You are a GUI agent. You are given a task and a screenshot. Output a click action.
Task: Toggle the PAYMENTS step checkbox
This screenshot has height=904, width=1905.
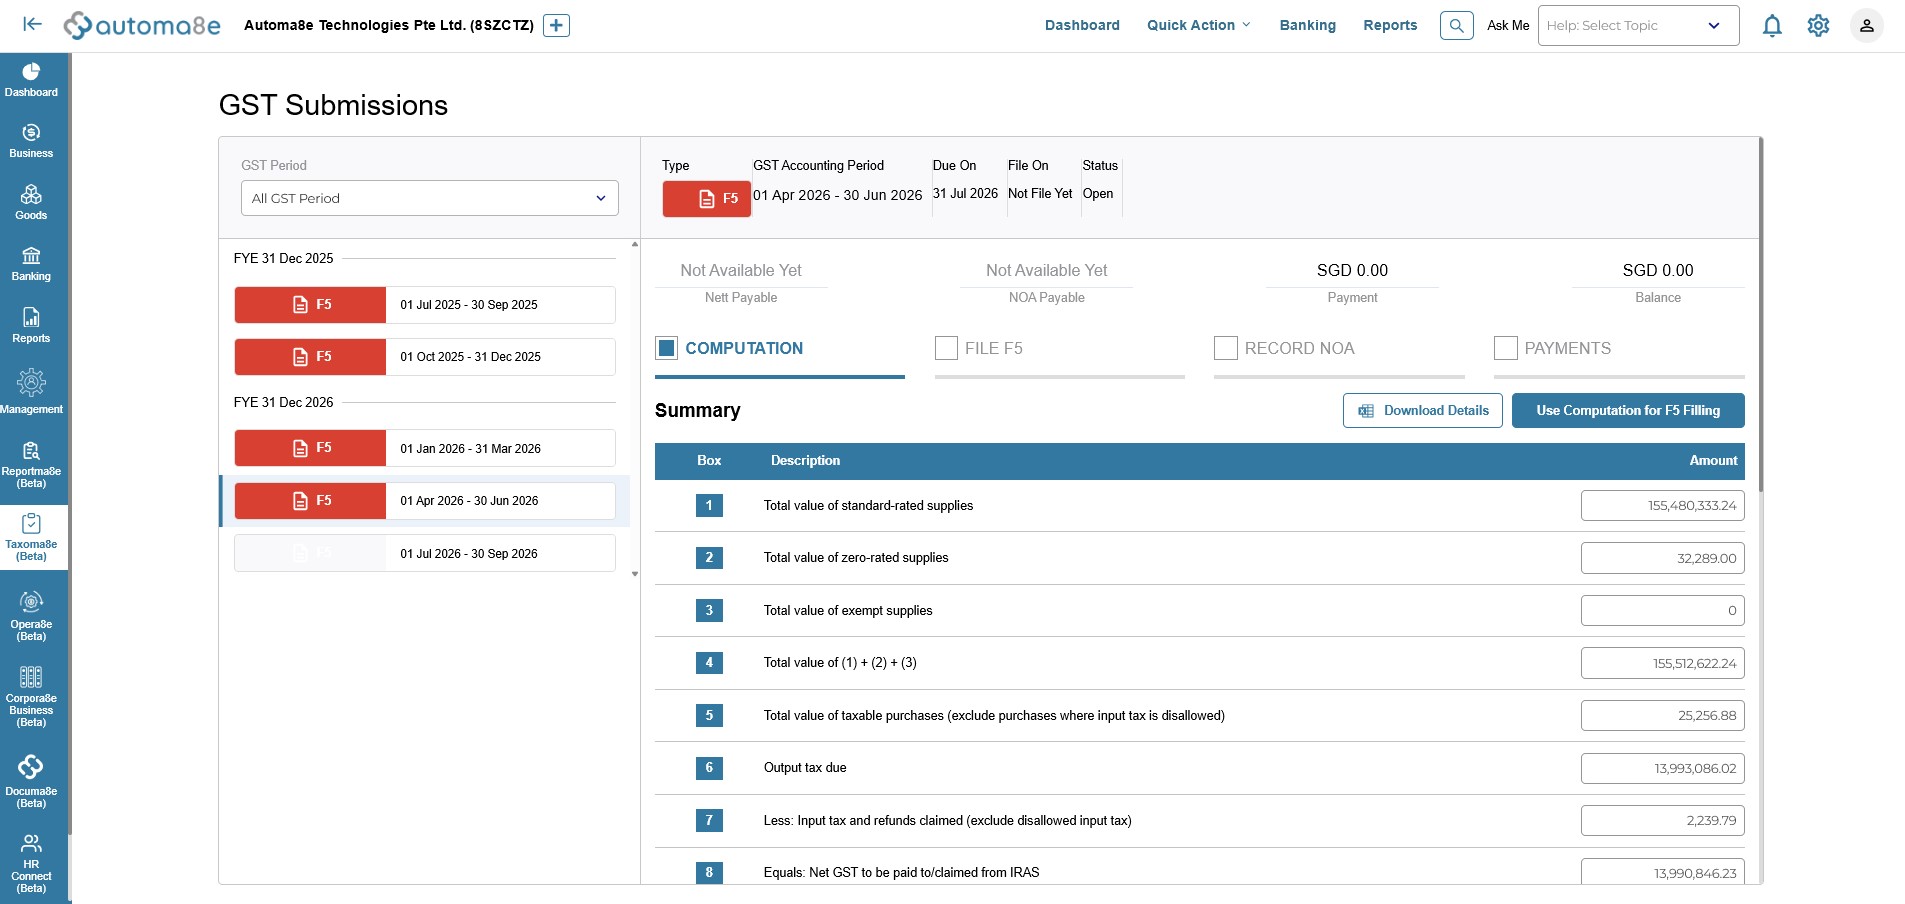[x=1505, y=348]
